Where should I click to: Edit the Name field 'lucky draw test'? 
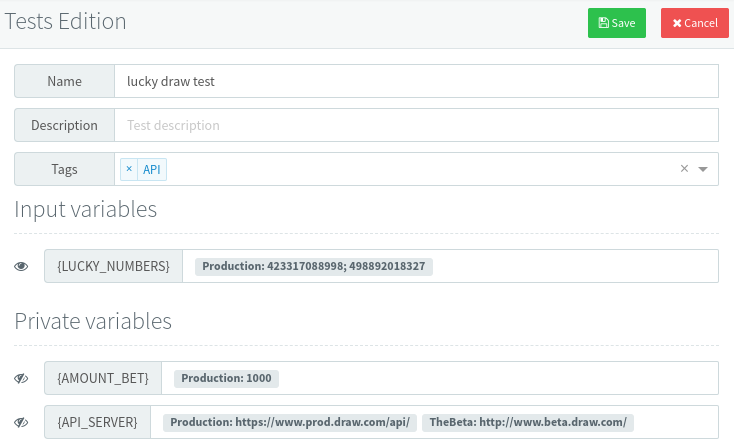(416, 81)
